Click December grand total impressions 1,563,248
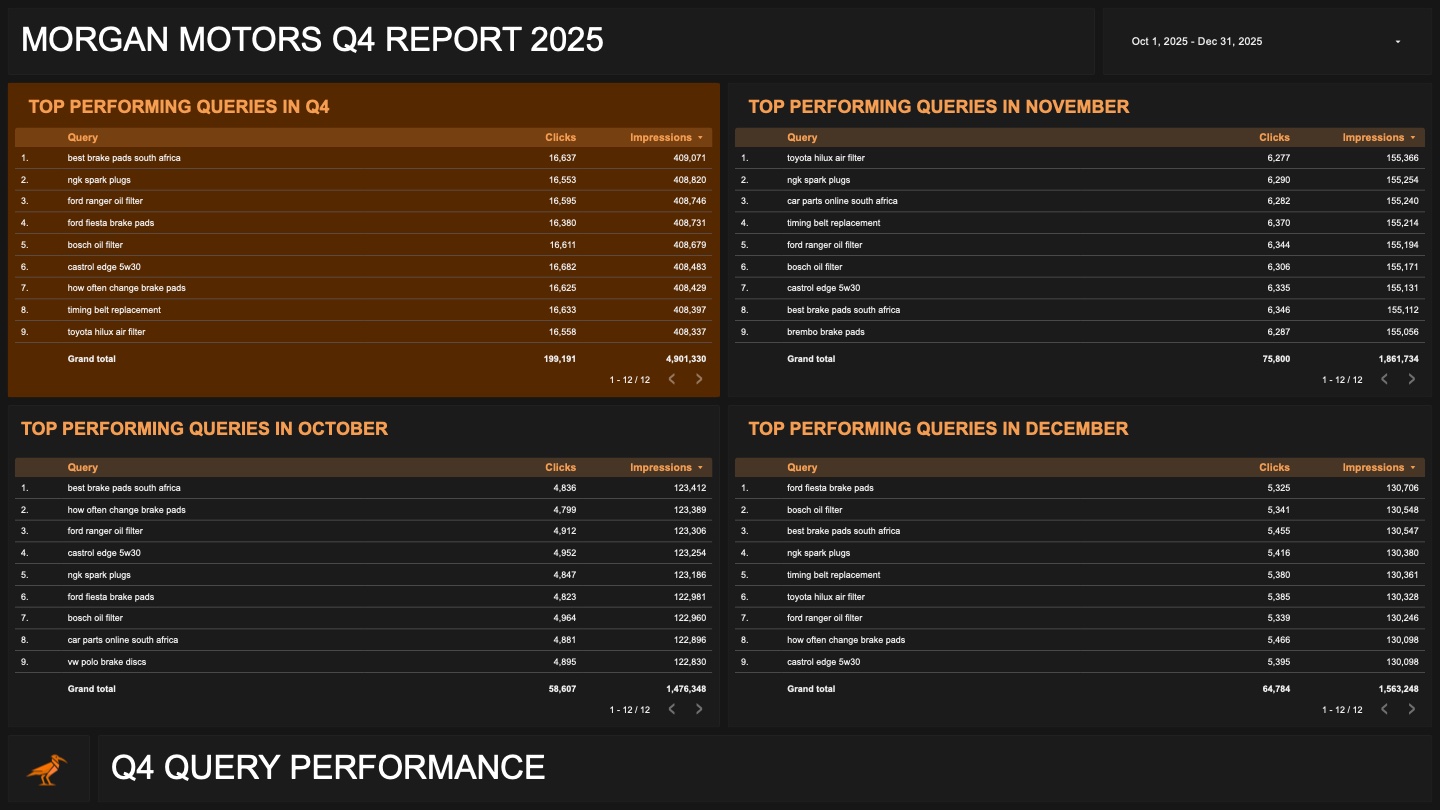Screen dimensions: 1440x810 pos(1398,689)
